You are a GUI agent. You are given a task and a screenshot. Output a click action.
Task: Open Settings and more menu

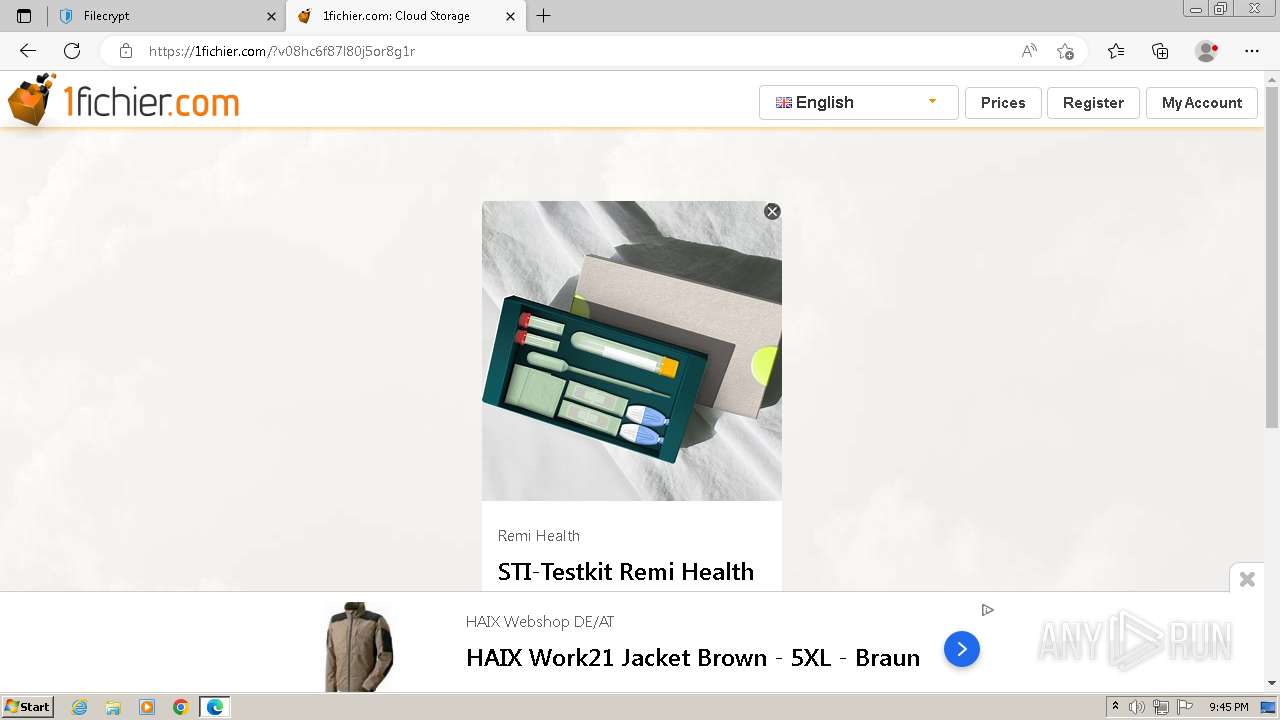pyautogui.click(x=1252, y=51)
